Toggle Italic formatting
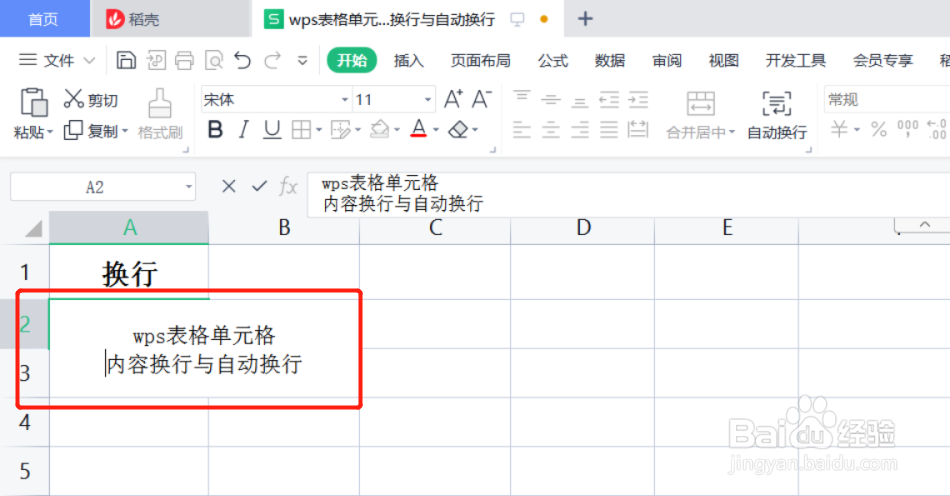 coord(244,130)
